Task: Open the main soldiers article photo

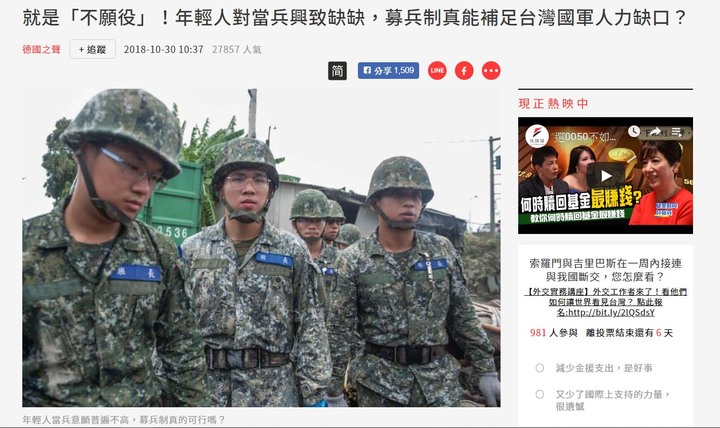Action: pos(261,248)
